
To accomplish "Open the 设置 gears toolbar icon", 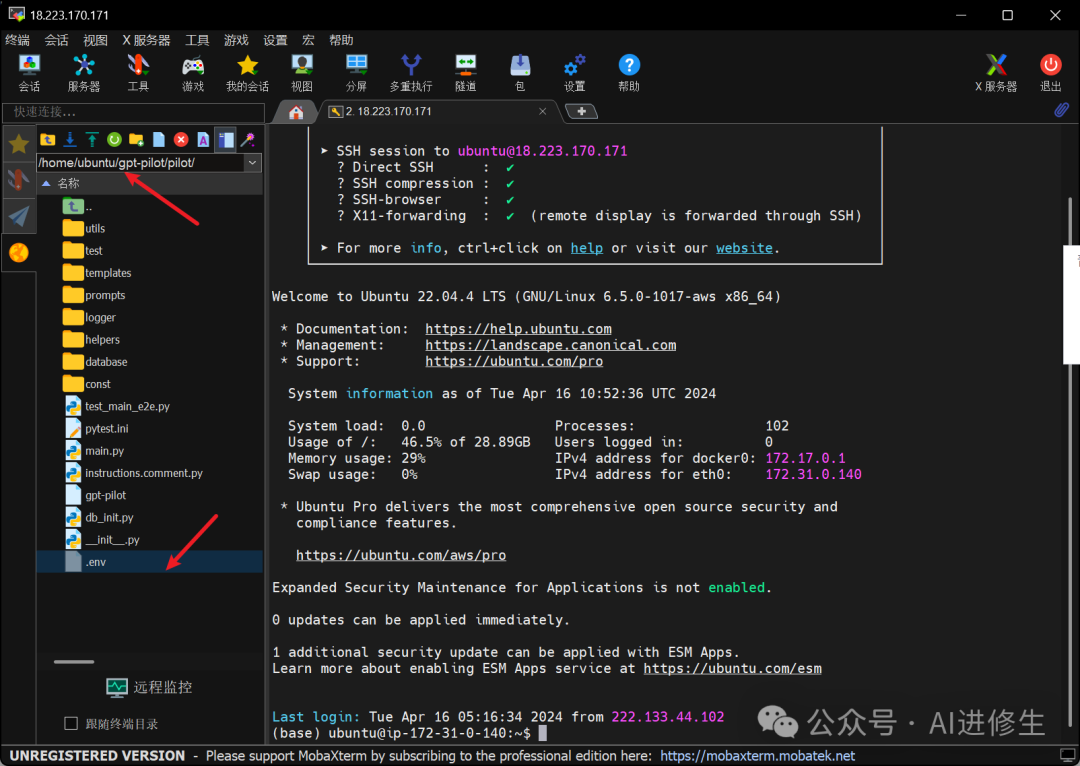I will coord(574,72).
